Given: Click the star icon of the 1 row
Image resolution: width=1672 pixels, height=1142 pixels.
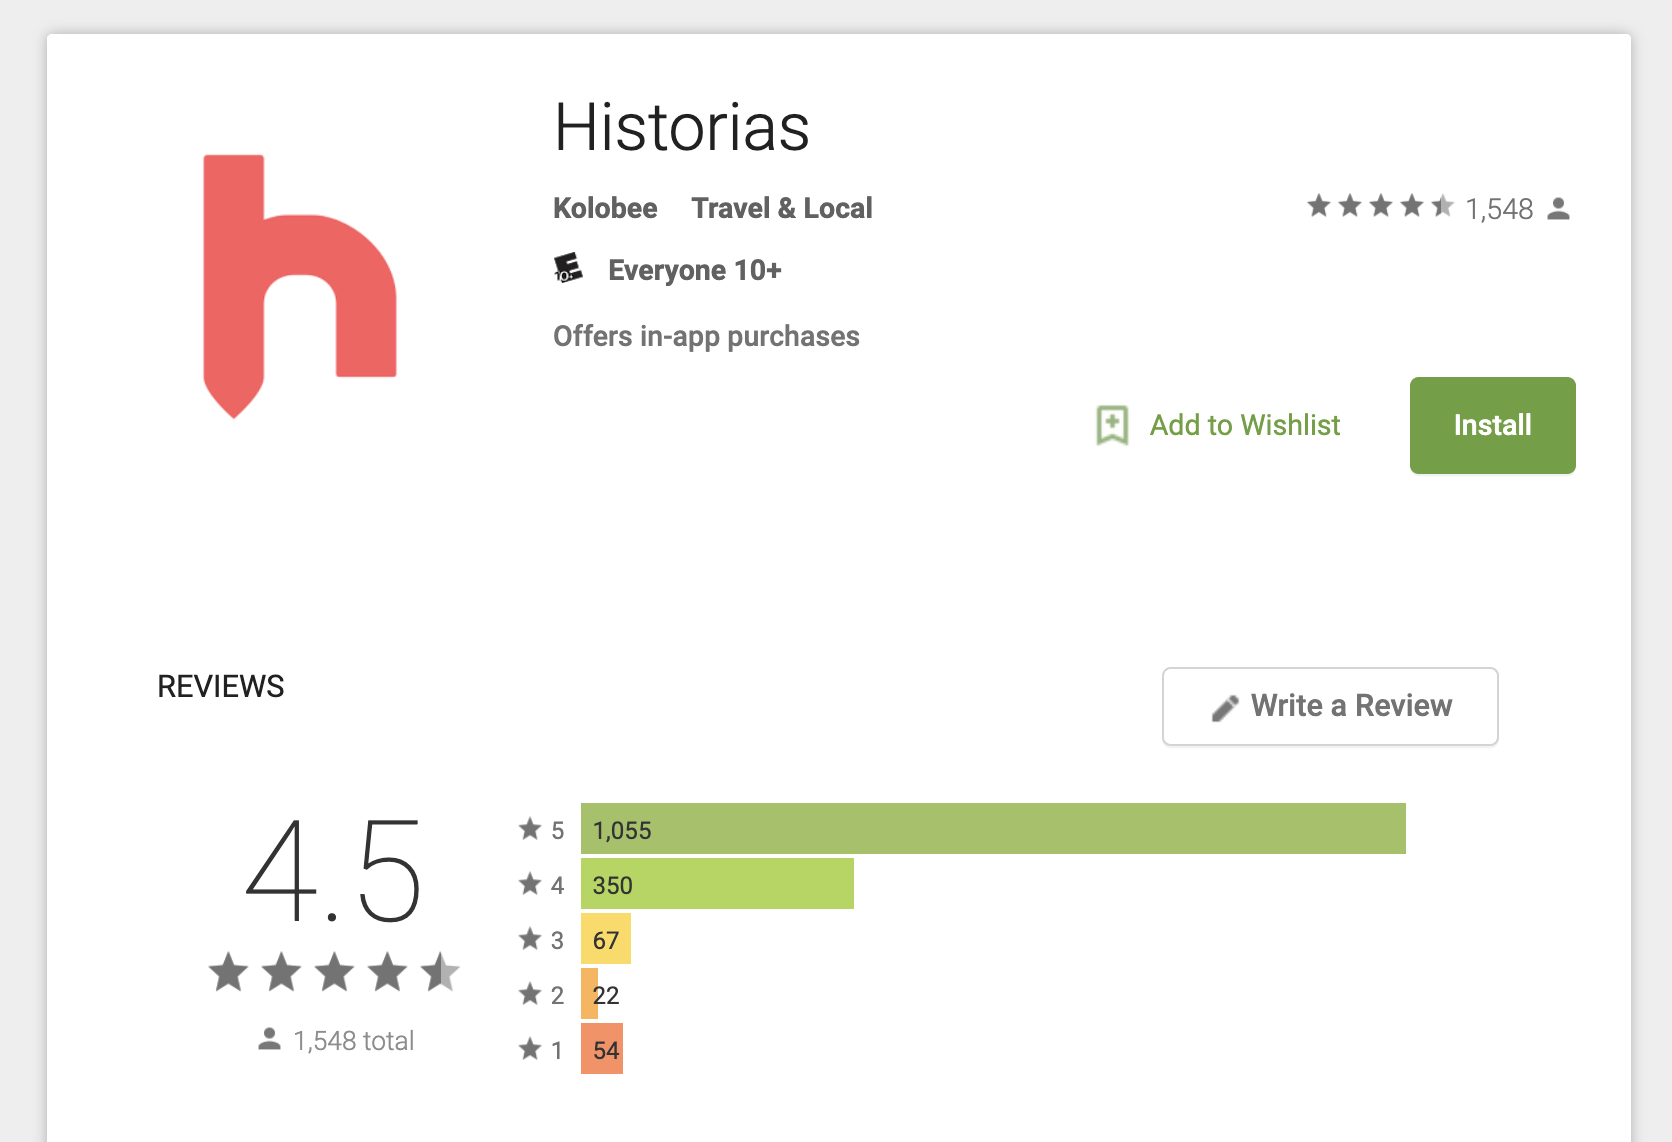Looking at the screenshot, I should point(530,1048).
